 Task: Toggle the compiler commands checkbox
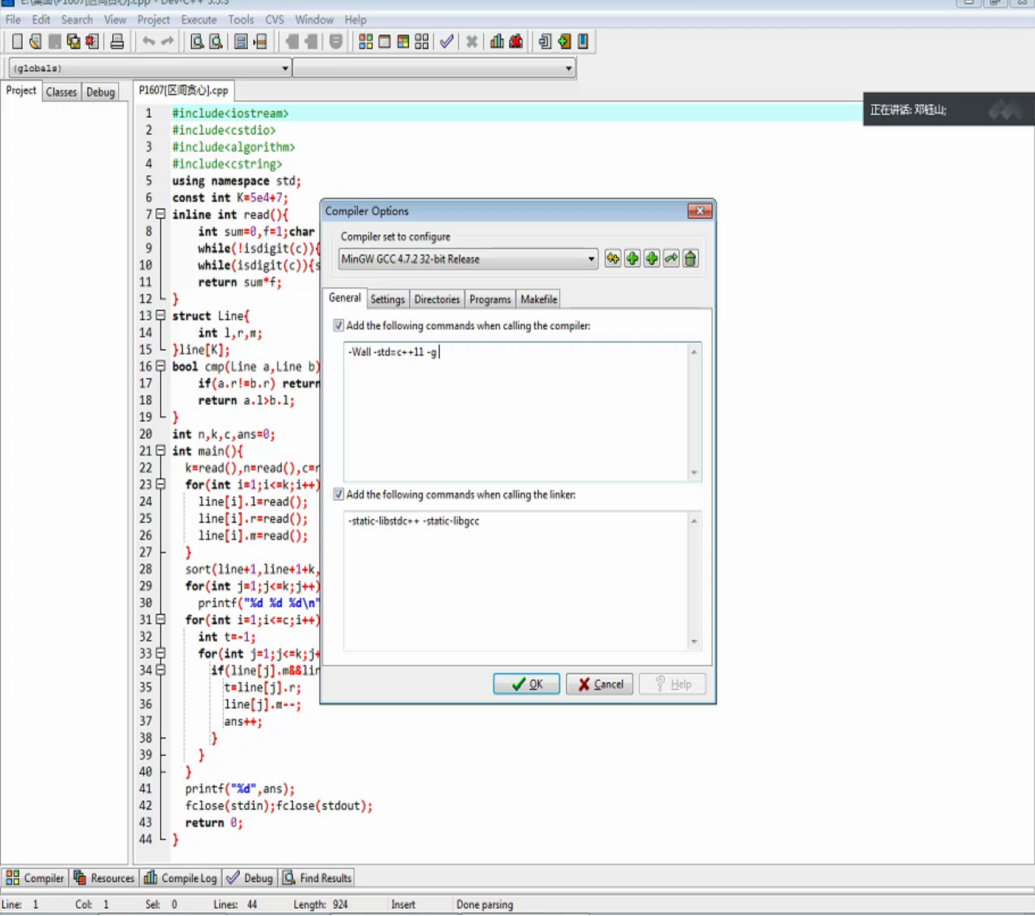tap(339, 326)
